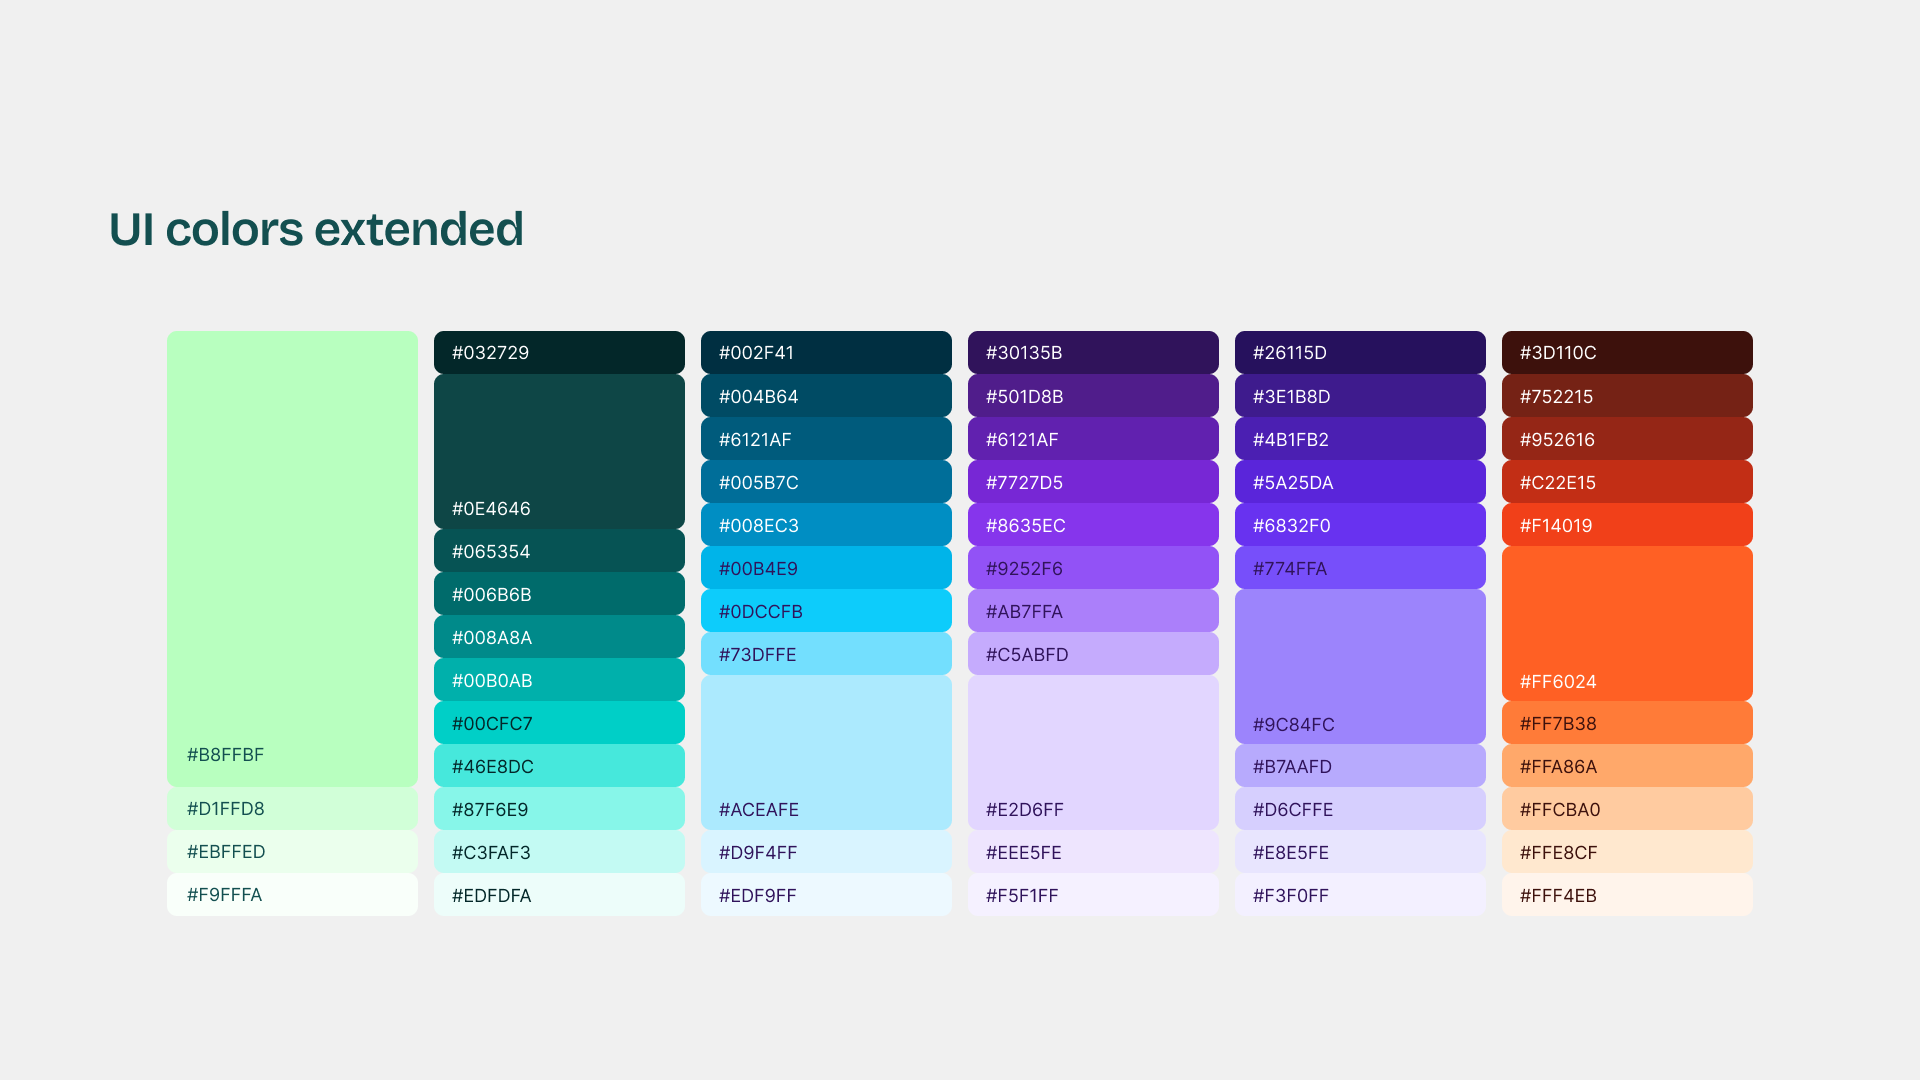
Task: Click the #D1FFD8 pale green swatch
Action: (292, 808)
